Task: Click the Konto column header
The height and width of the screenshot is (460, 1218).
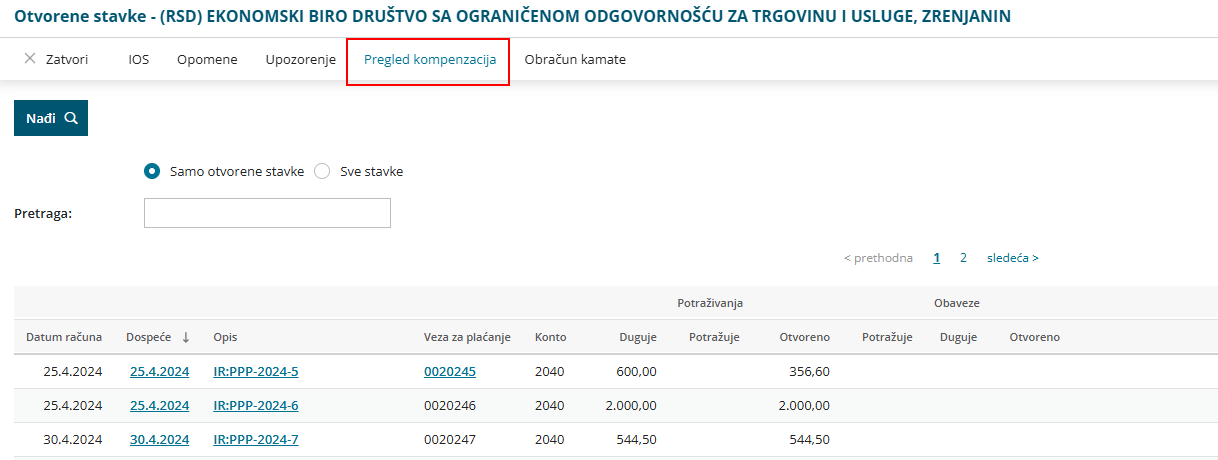Action: [550, 337]
